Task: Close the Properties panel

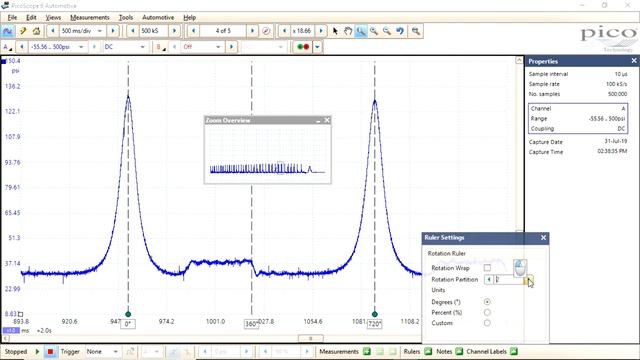Action: [x=634, y=61]
